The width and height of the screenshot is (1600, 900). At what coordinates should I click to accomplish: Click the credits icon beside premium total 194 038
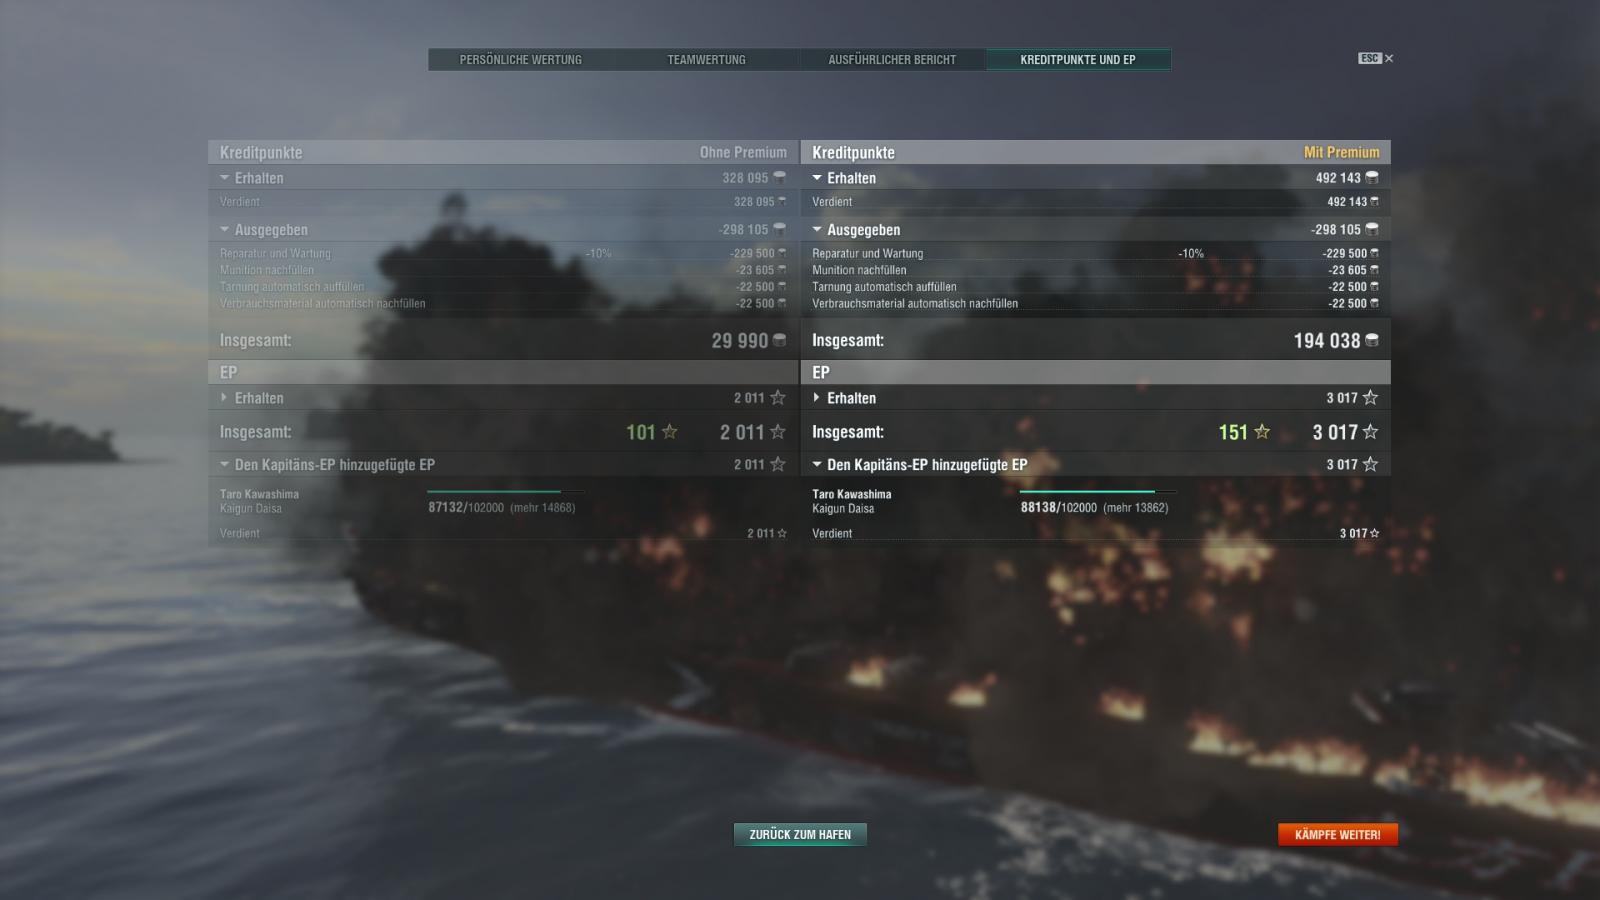1372,341
